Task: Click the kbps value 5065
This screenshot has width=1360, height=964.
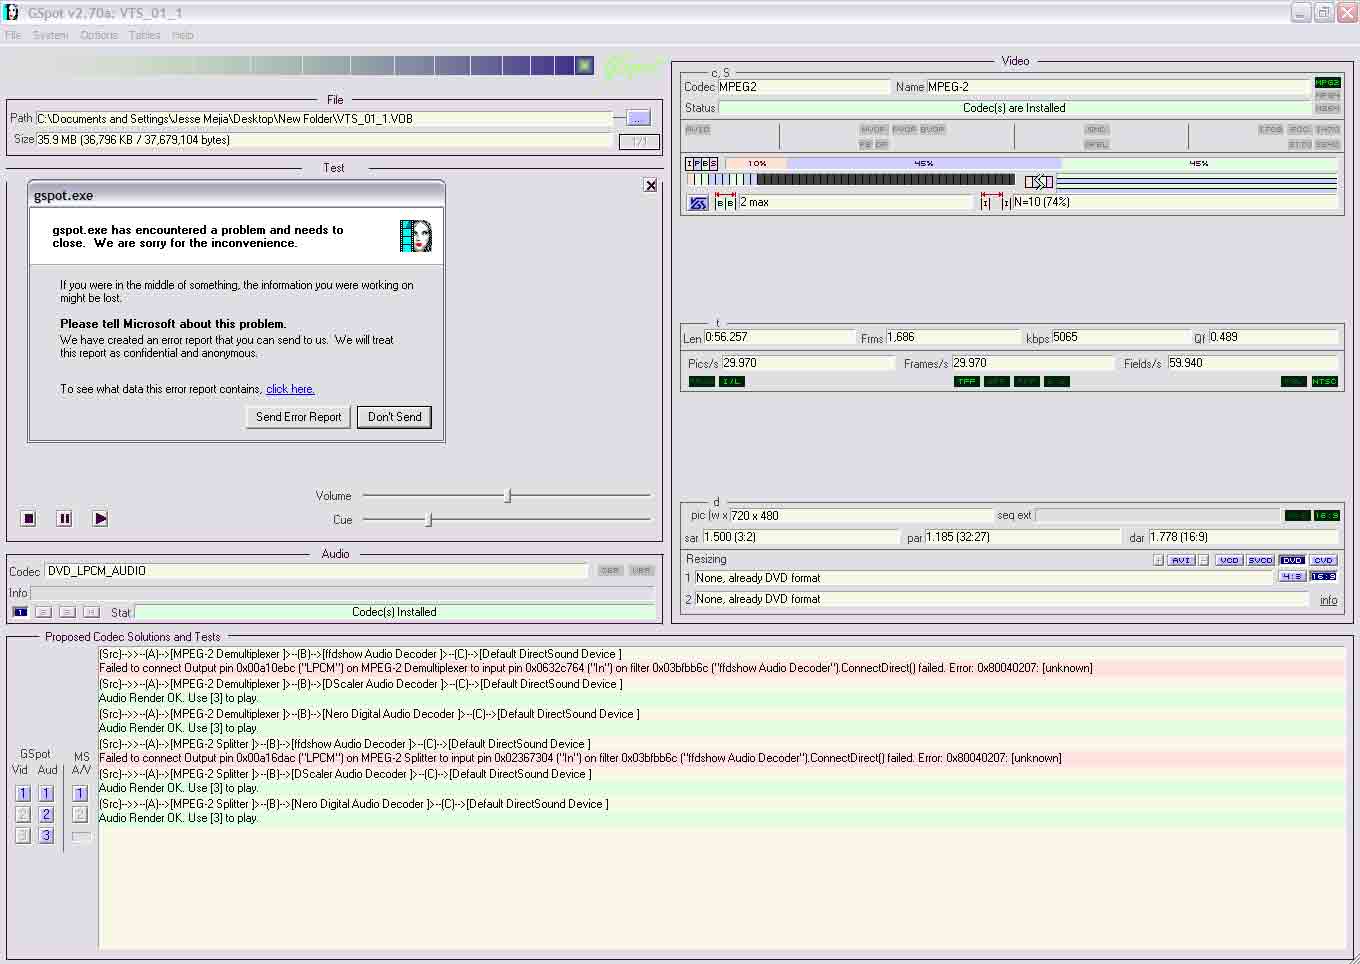Action: click(1119, 337)
